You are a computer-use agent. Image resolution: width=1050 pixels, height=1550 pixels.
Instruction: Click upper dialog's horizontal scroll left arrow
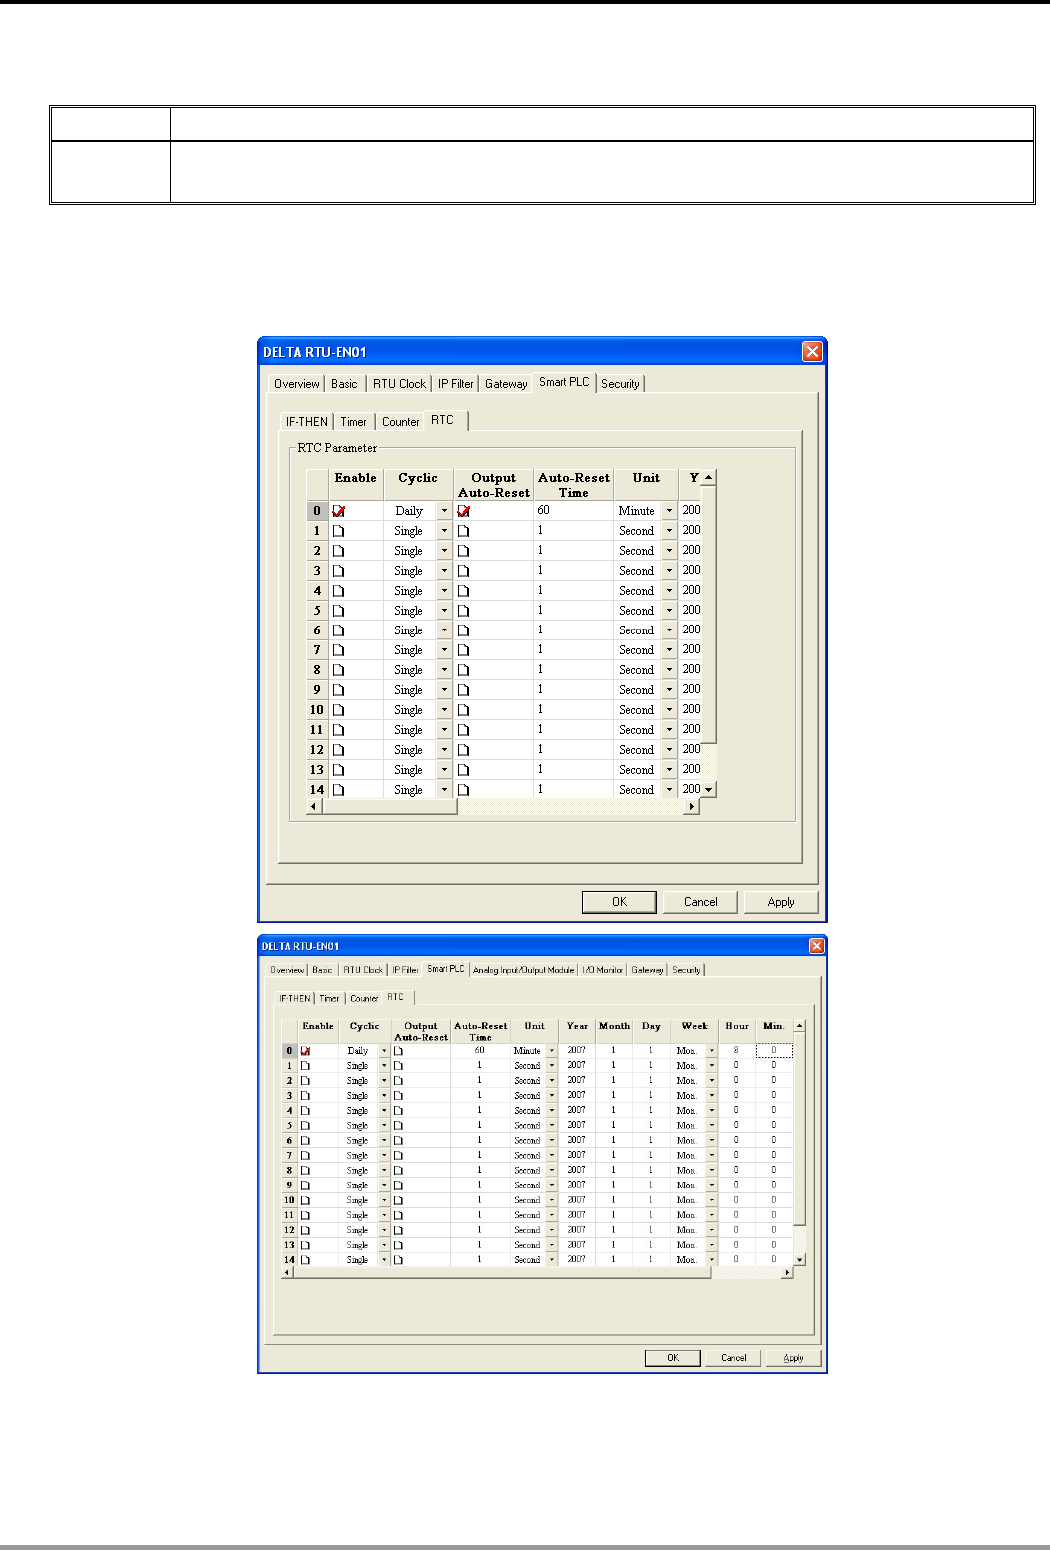313,806
